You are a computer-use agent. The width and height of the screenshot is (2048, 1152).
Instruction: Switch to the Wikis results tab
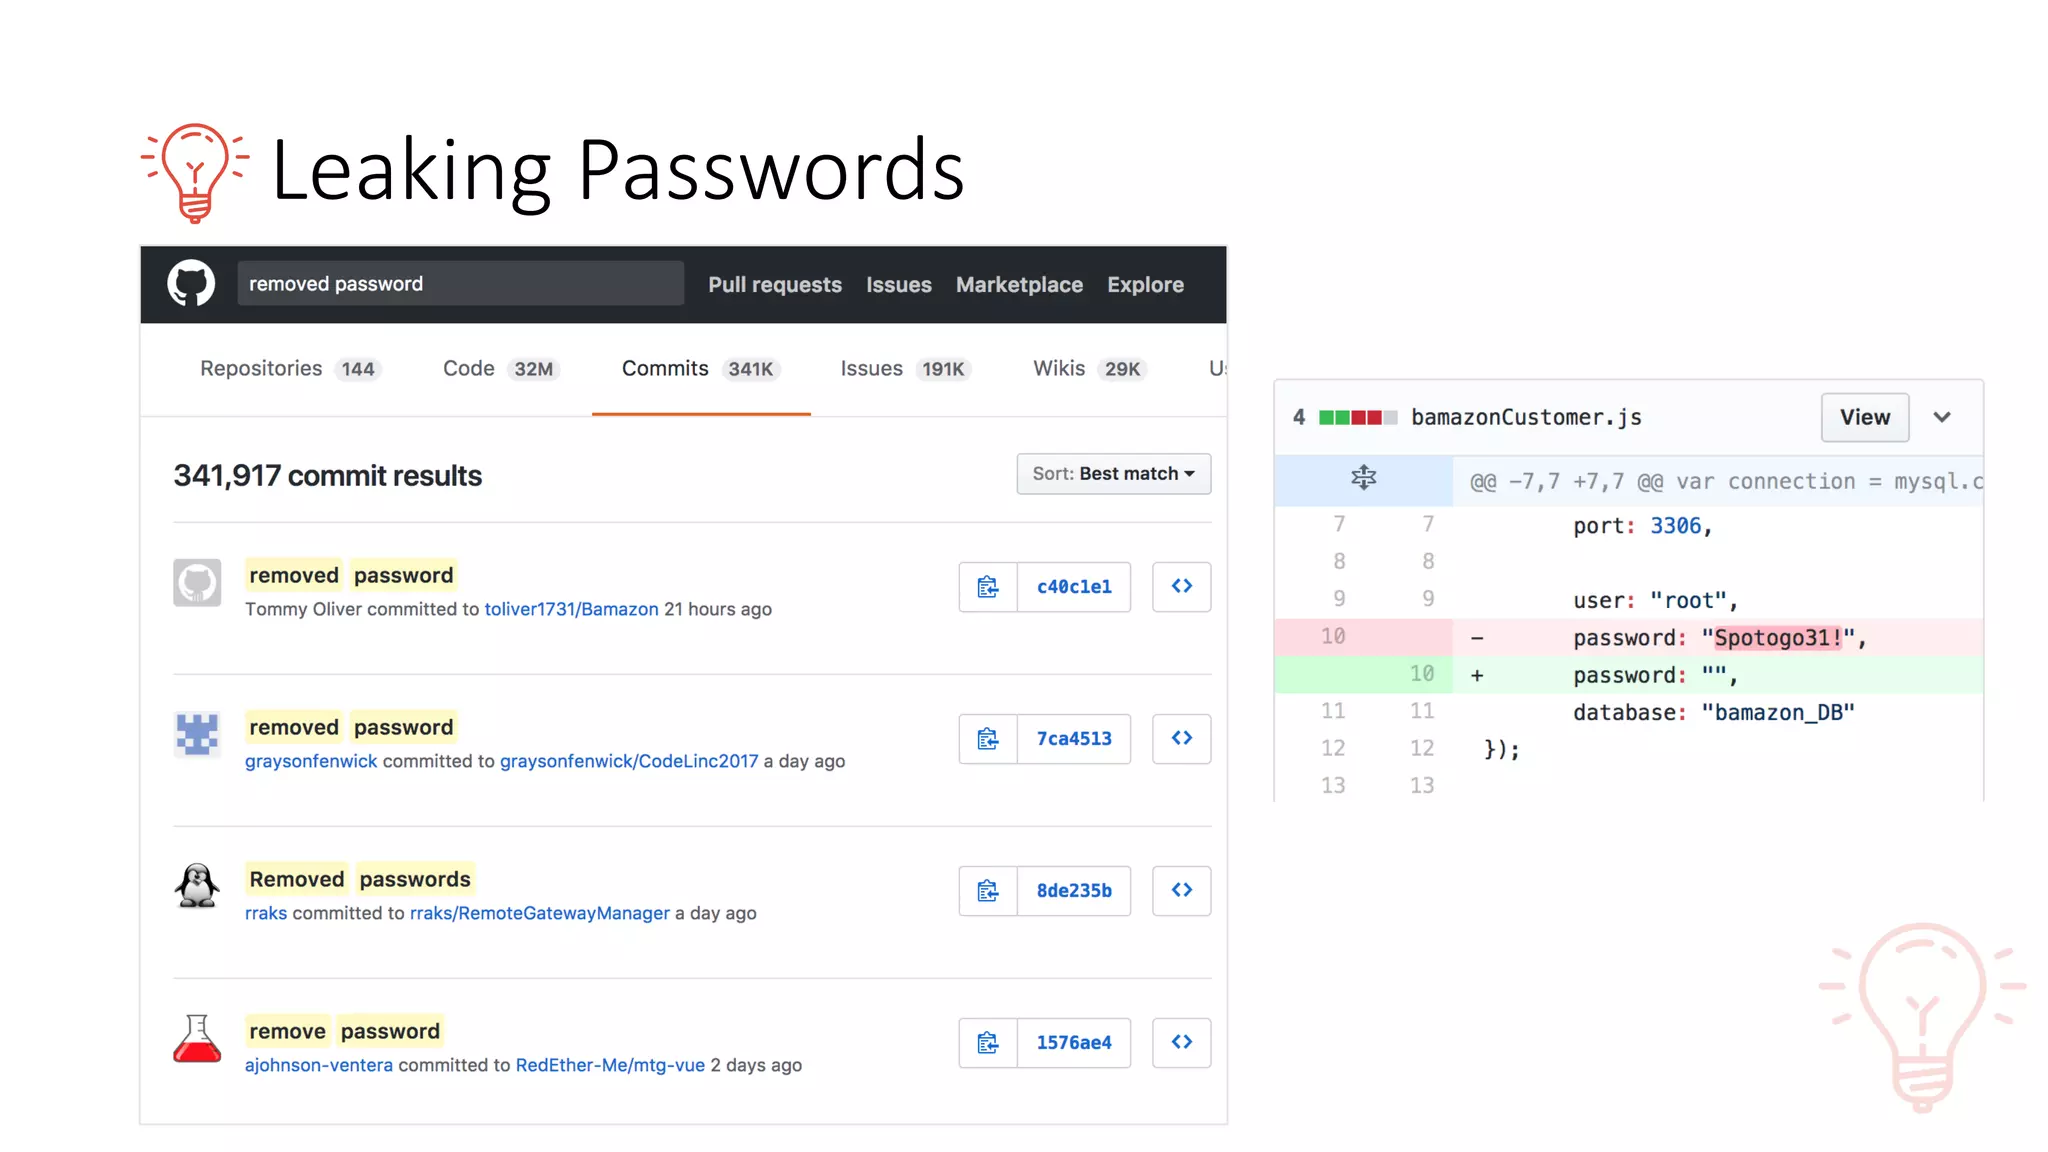click(1089, 369)
